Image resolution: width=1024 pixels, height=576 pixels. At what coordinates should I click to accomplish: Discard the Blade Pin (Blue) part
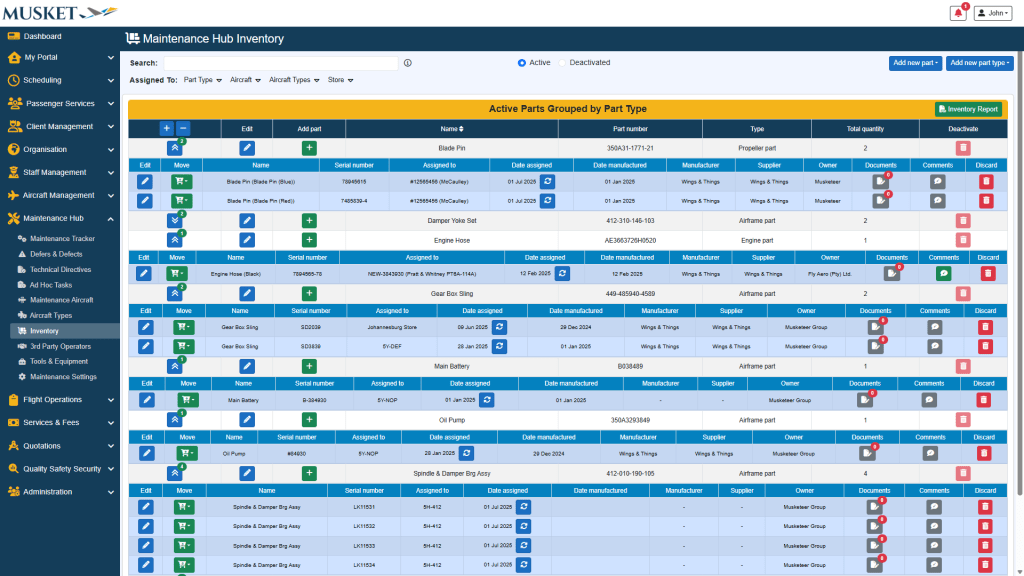pyautogui.click(x=986, y=182)
